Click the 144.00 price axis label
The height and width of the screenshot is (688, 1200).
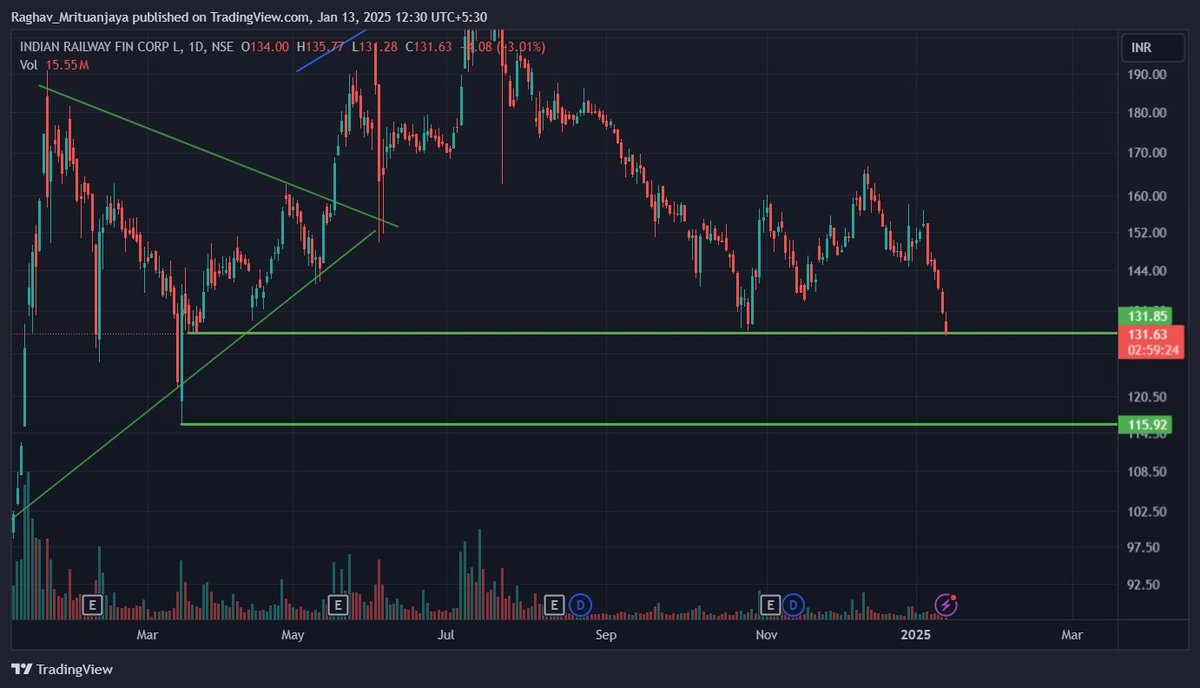click(1146, 271)
